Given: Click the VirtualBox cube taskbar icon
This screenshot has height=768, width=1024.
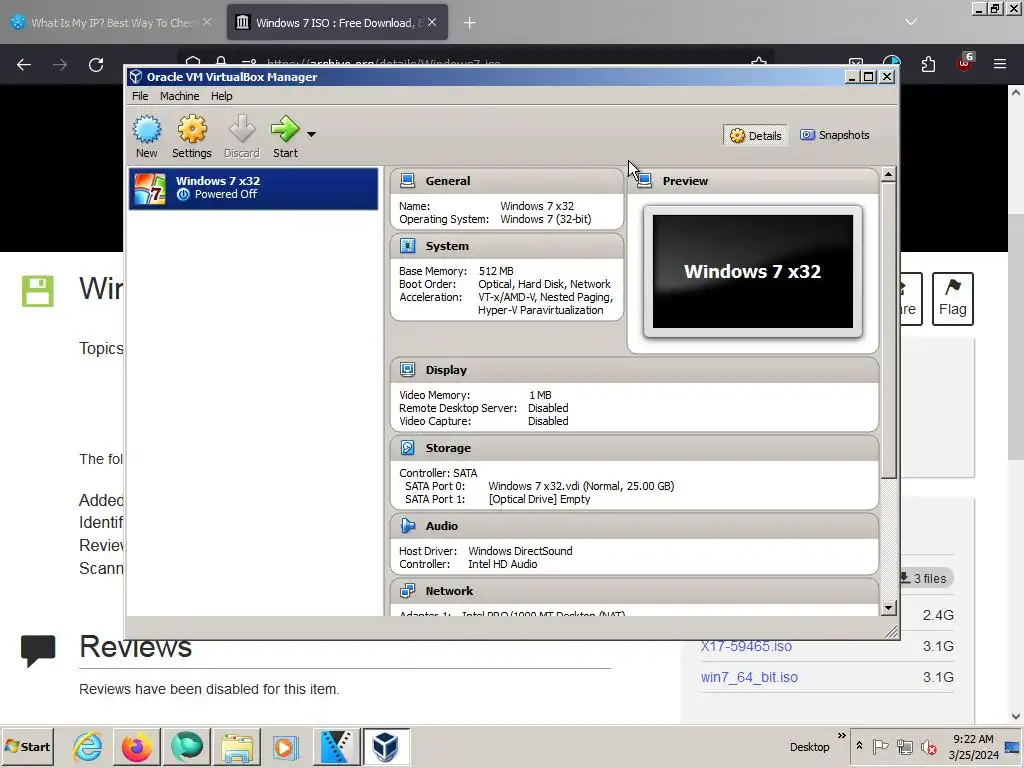Looking at the screenshot, I should pyautogui.click(x=385, y=746).
